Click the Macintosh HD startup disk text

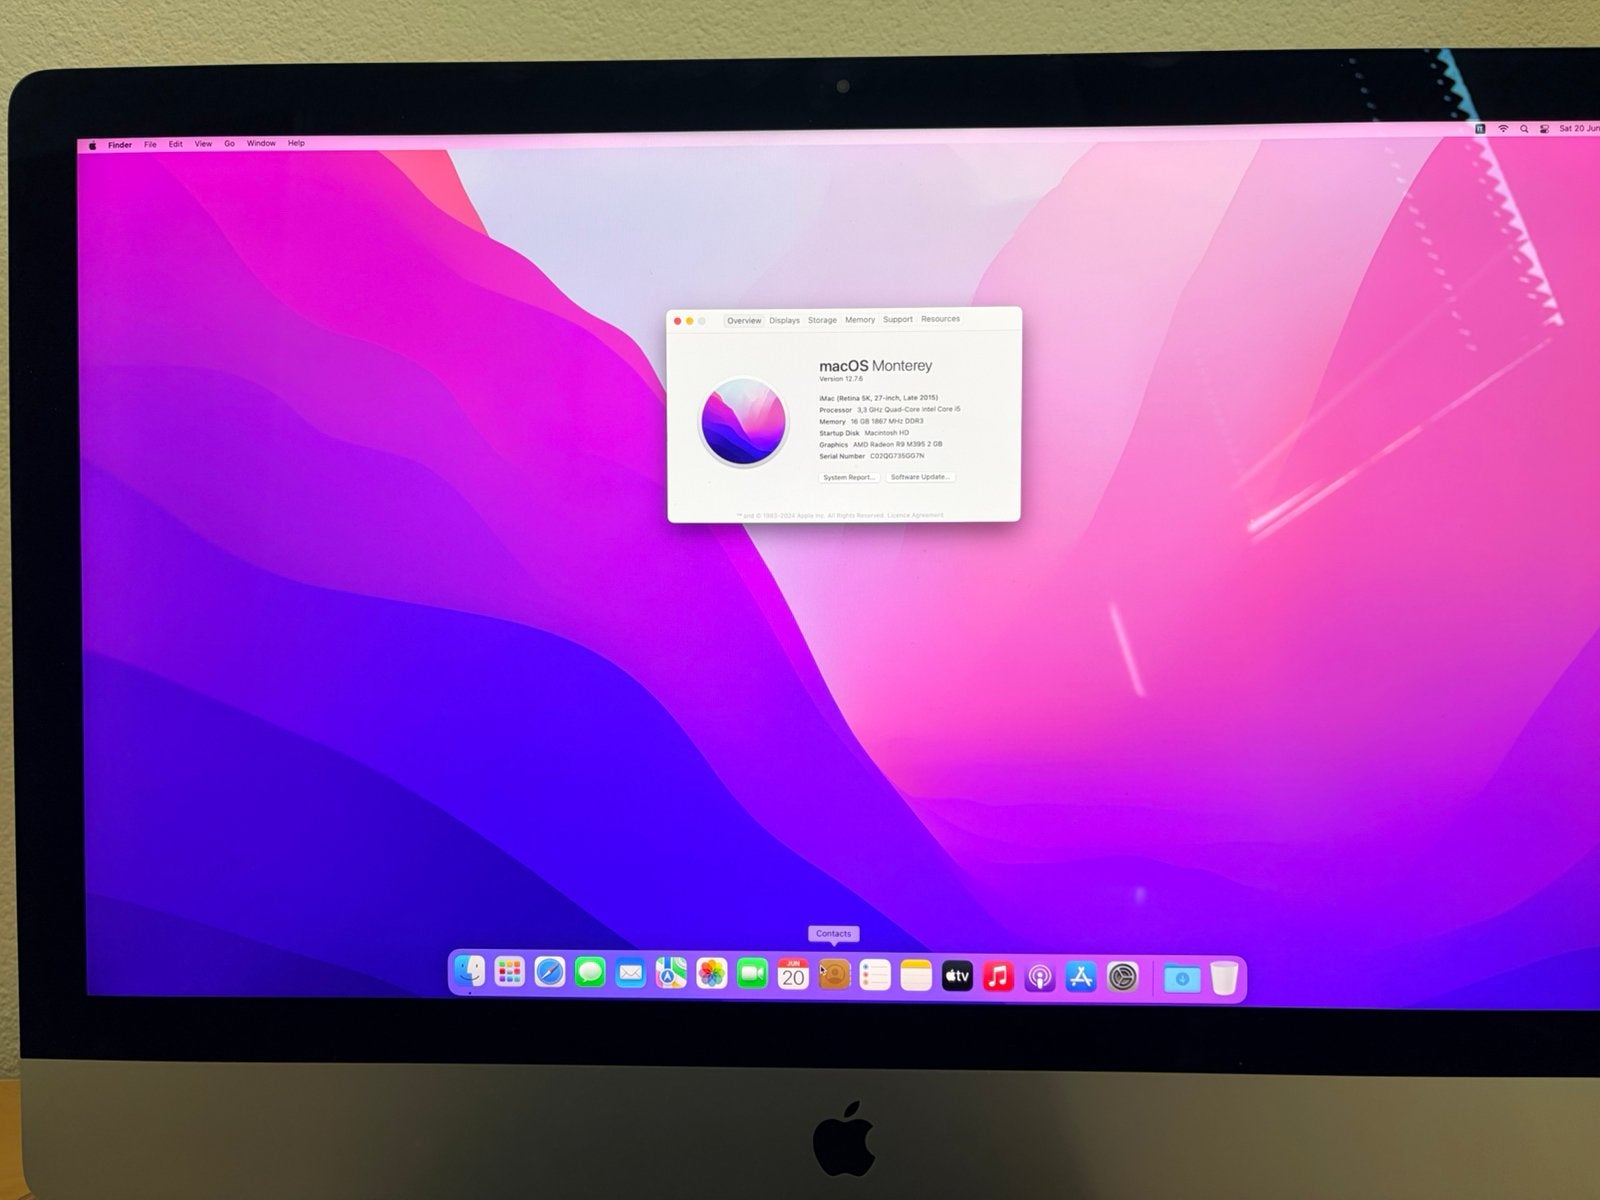887,433
